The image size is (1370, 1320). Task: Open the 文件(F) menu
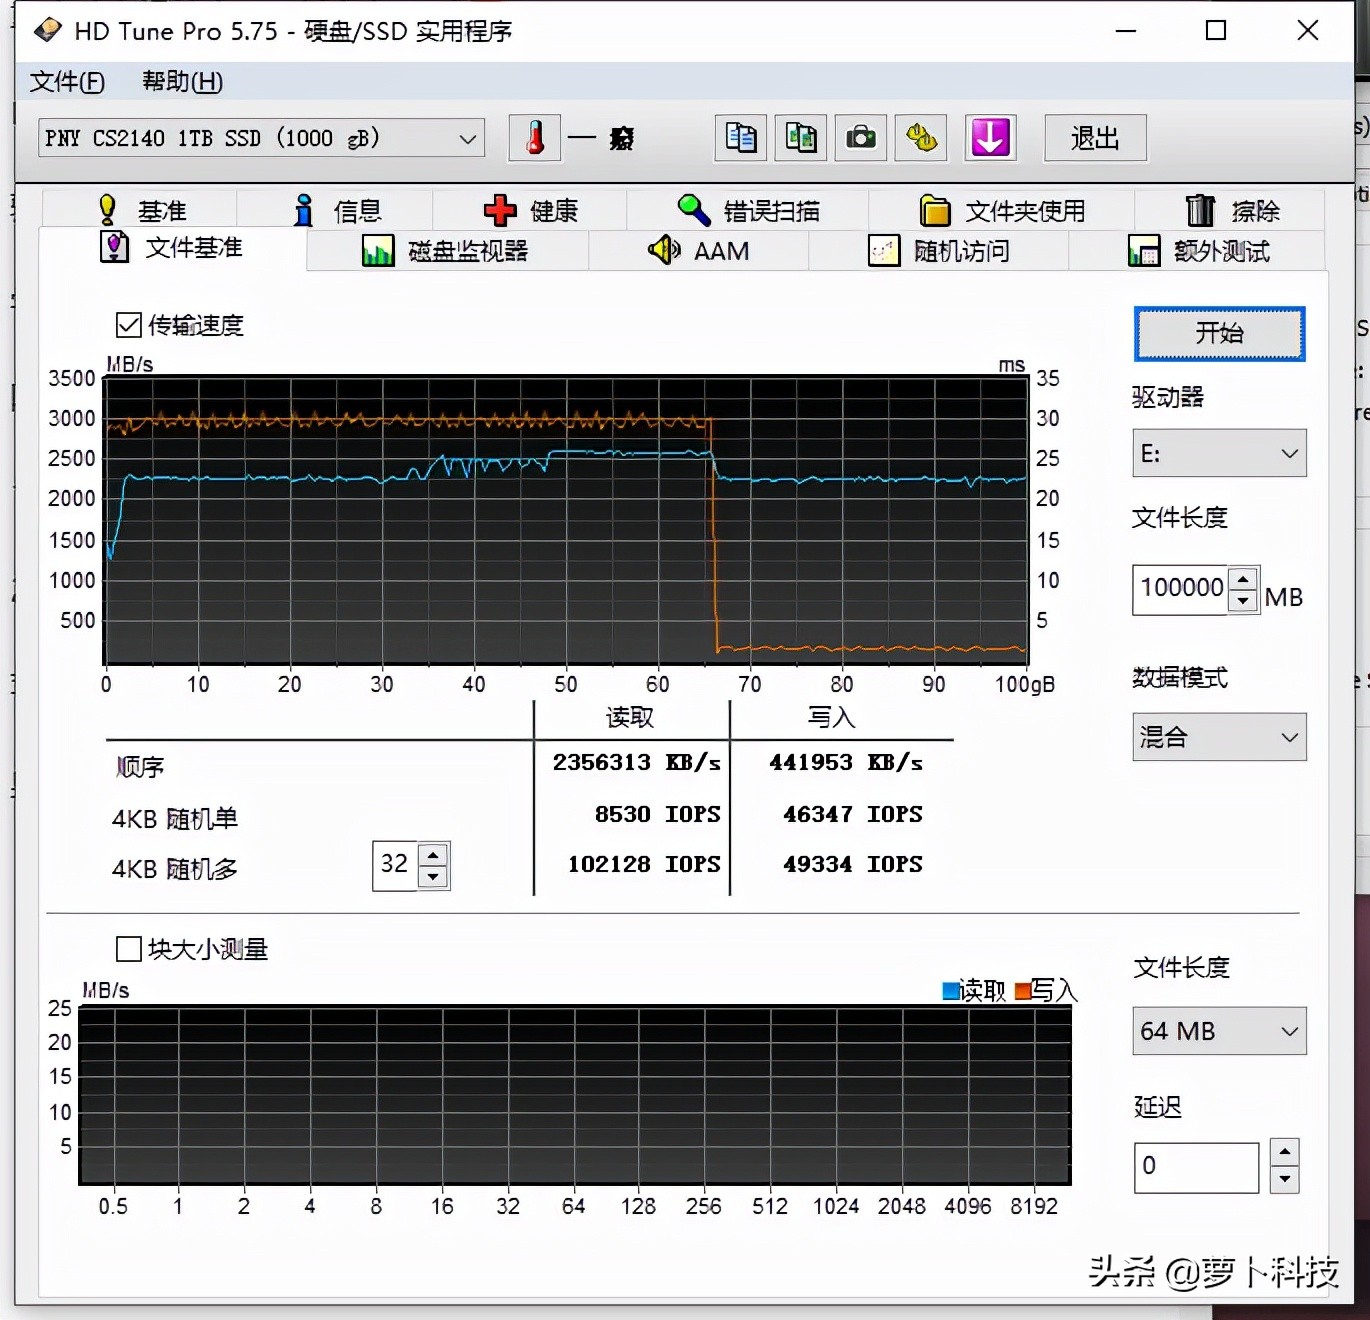coord(66,82)
